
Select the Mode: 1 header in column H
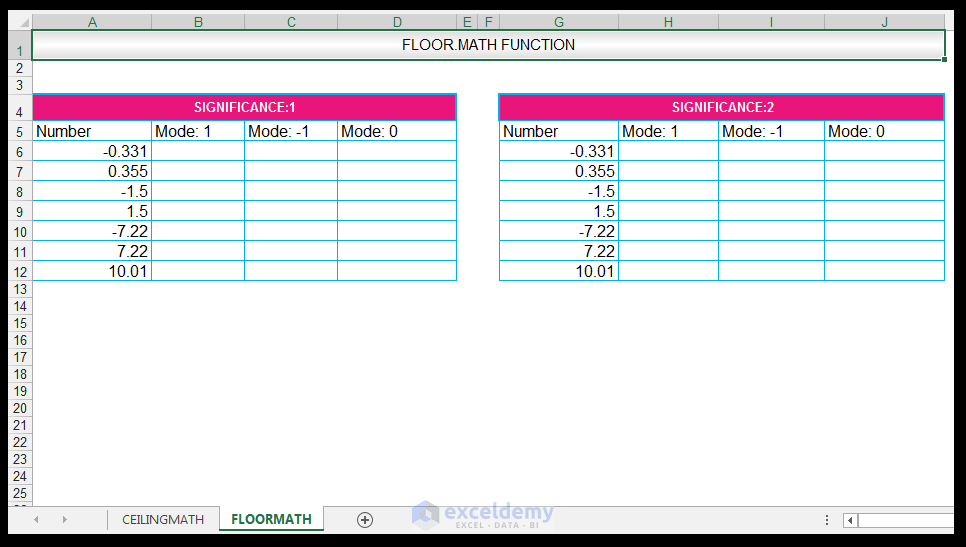pos(668,131)
